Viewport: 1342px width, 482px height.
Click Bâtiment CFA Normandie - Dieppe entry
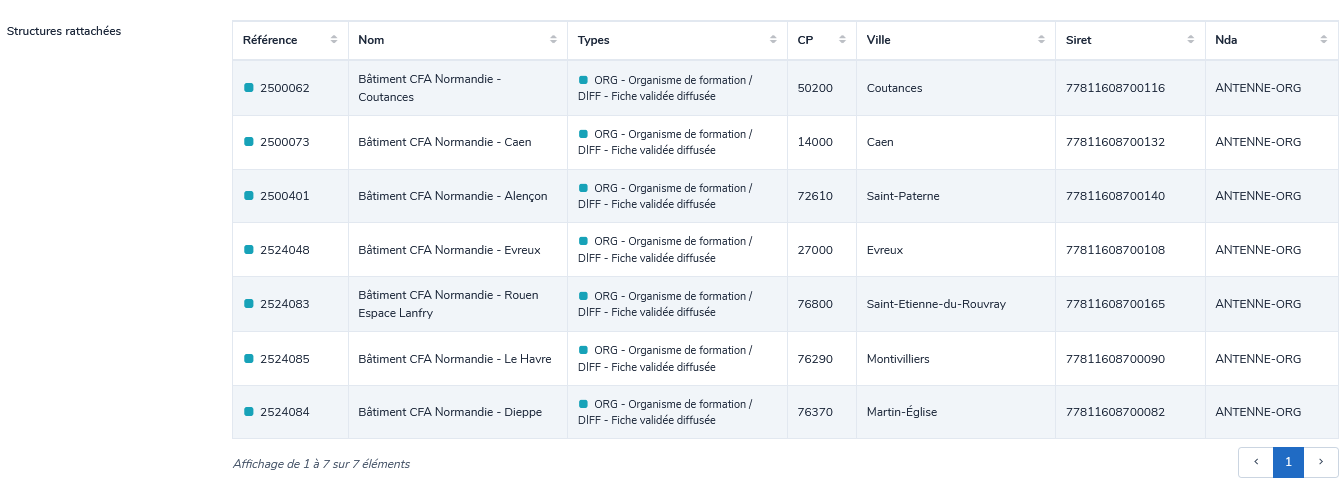[449, 412]
